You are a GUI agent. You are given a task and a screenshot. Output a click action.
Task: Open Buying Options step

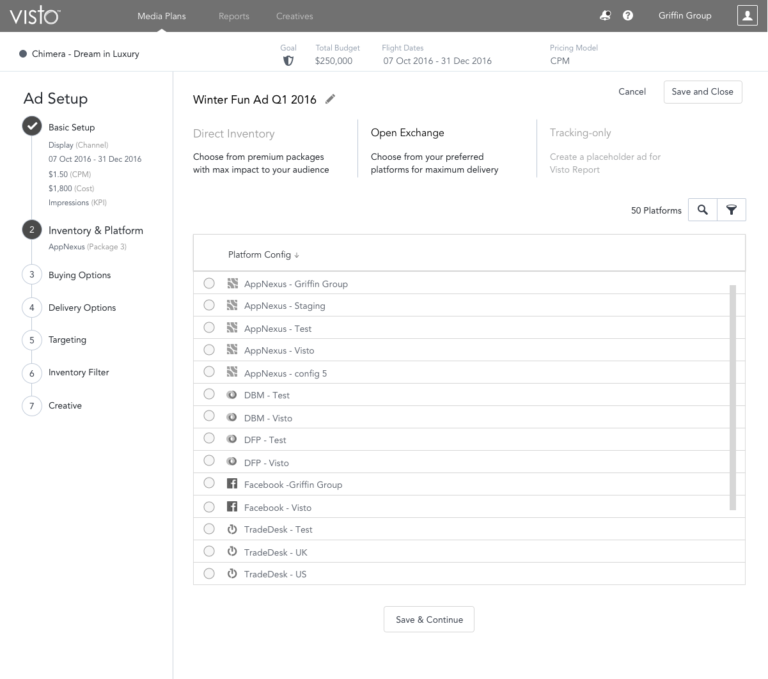tap(79, 275)
